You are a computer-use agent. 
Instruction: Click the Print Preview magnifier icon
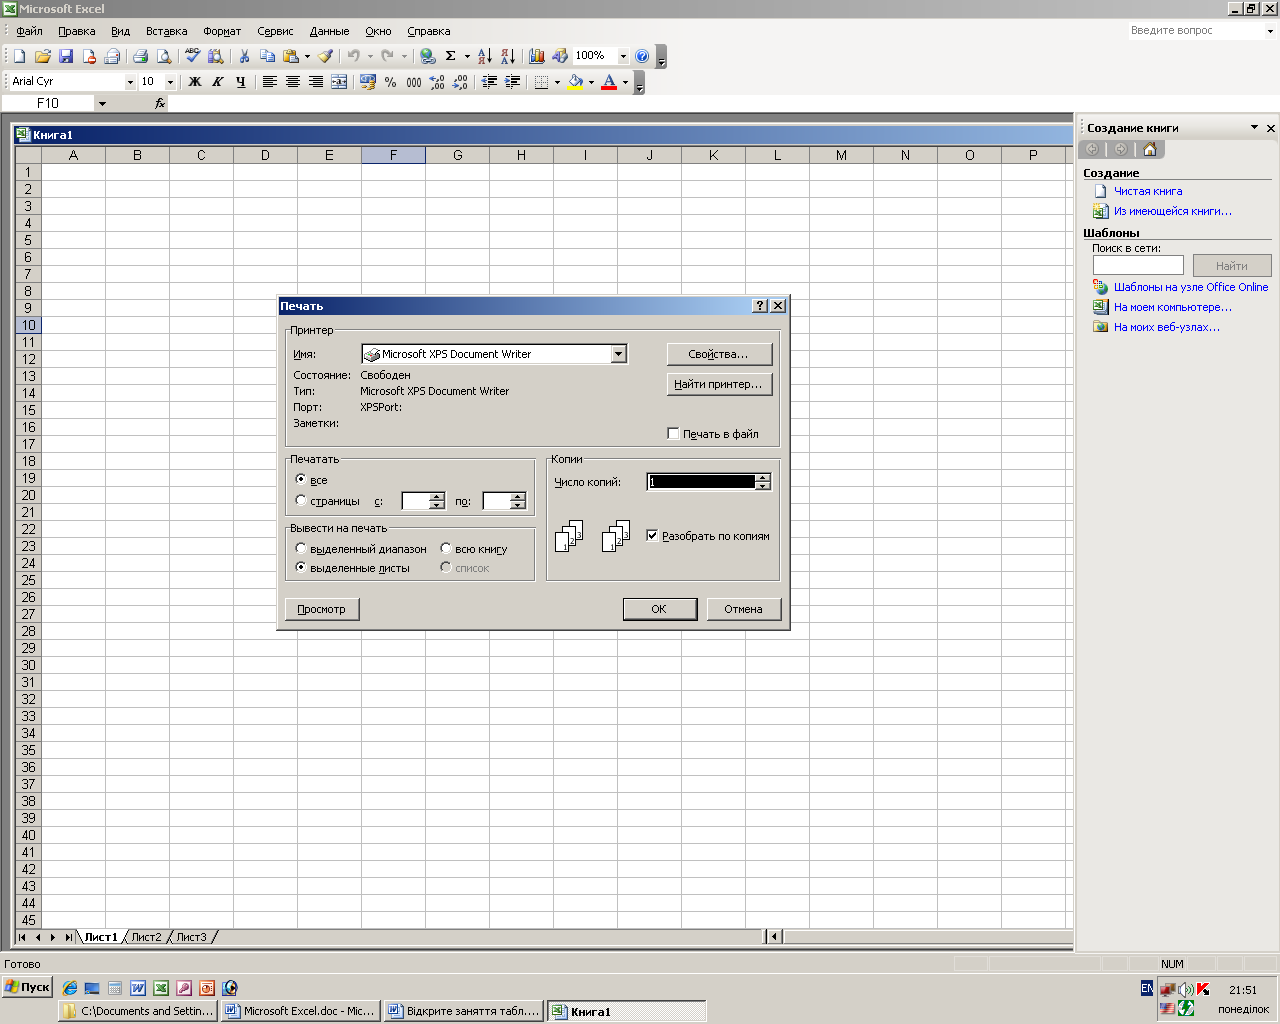(x=164, y=56)
